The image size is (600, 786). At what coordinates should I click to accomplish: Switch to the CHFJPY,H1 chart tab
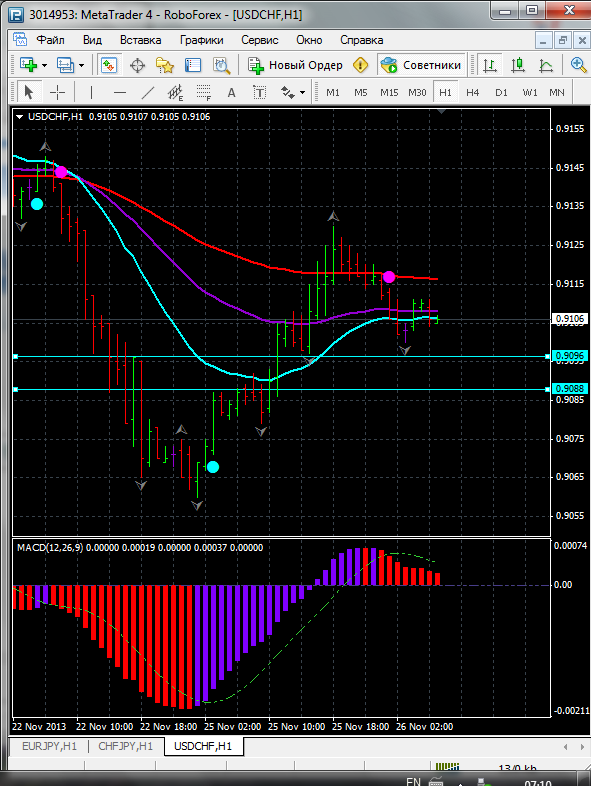[x=125, y=746]
